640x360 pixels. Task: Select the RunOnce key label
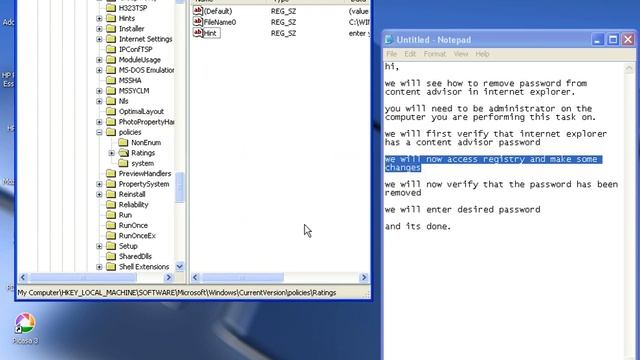pos(133,225)
